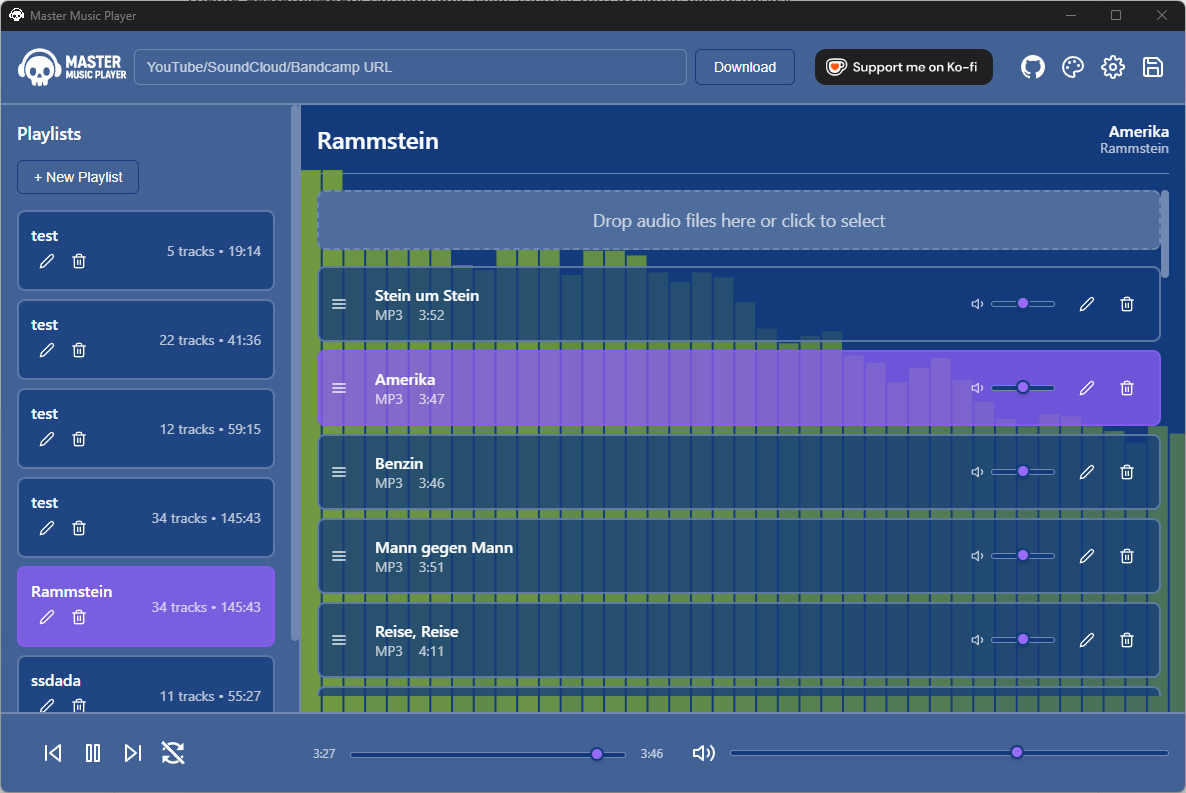Screen dimensions: 1186x793
Task: Rename the 22-track test playlist
Action: pos(47,350)
